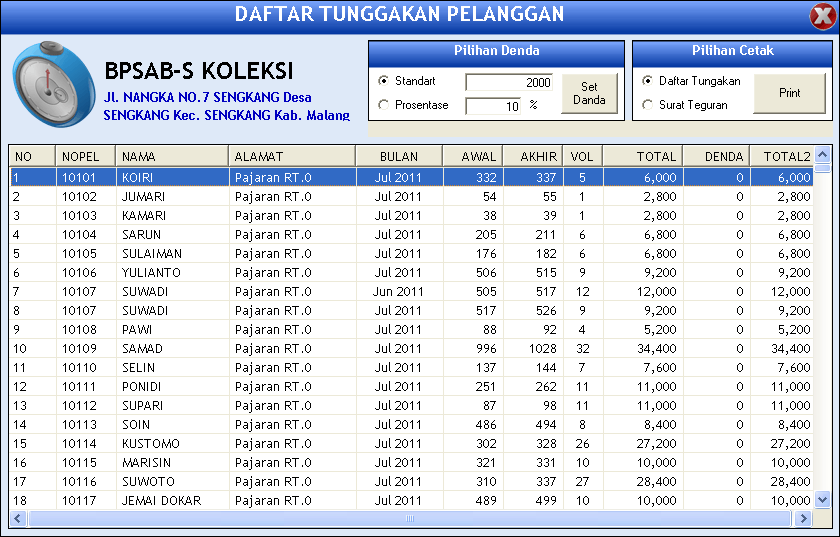840x537 pixels.
Task: Select the PAWI name cell
Action: (x=172, y=330)
